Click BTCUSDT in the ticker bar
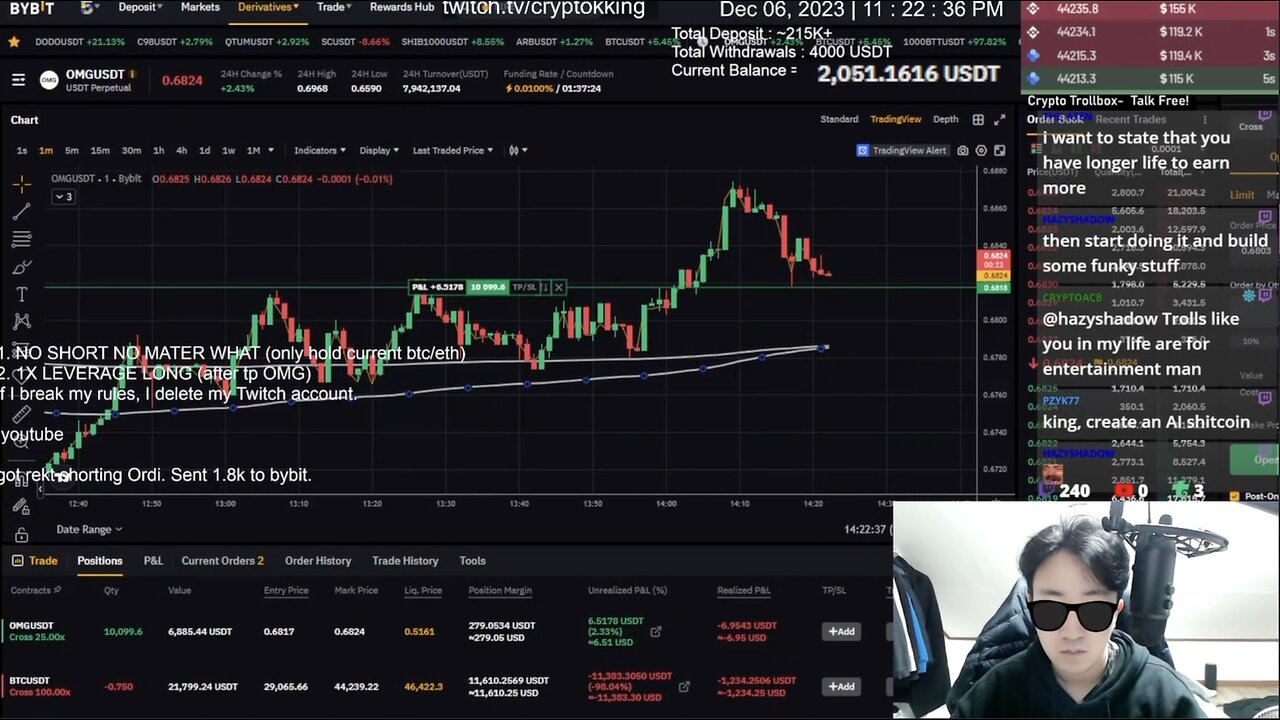 [x=624, y=42]
